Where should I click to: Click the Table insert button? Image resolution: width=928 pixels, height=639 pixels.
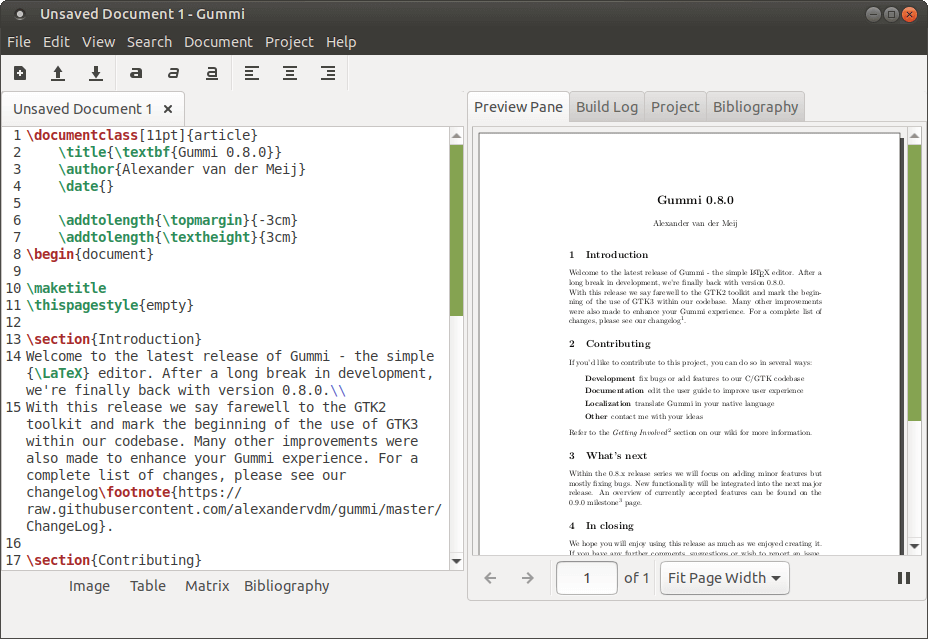[148, 586]
